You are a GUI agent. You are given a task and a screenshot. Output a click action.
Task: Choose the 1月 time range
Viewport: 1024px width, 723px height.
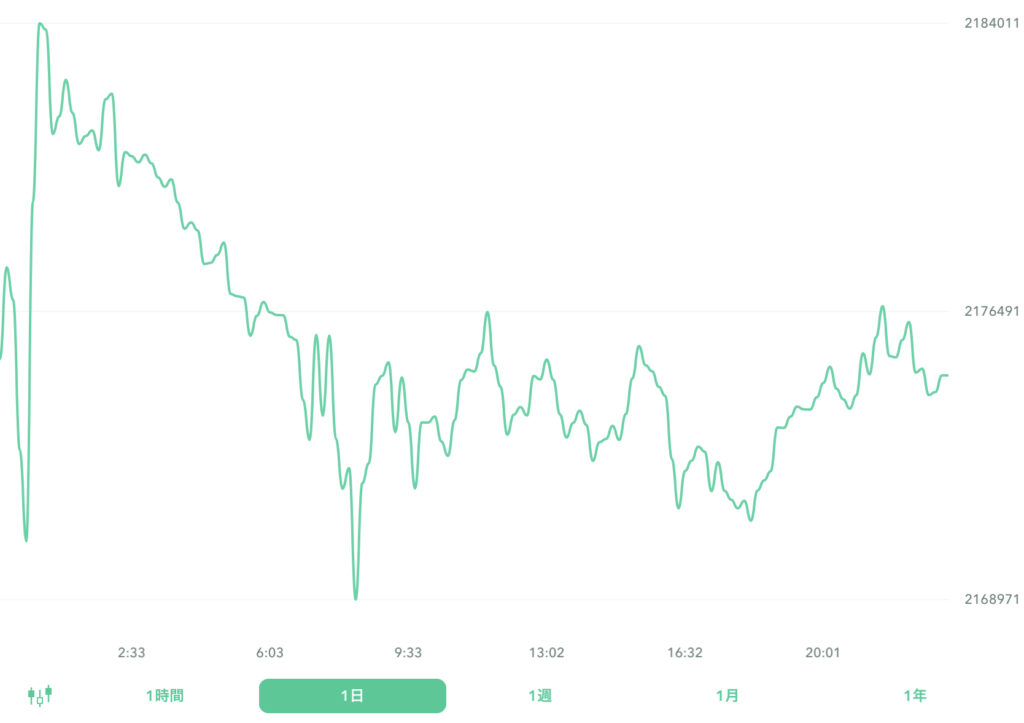tap(727, 695)
